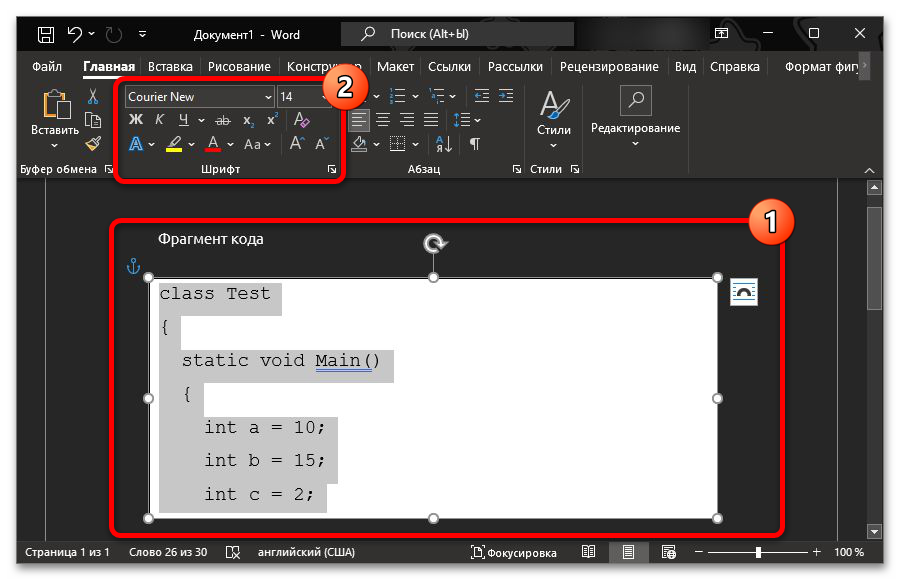Image resolution: width=900 pixels, height=580 pixels.
Task: Toggle bold Ж formatting
Action: click(136, 119)
